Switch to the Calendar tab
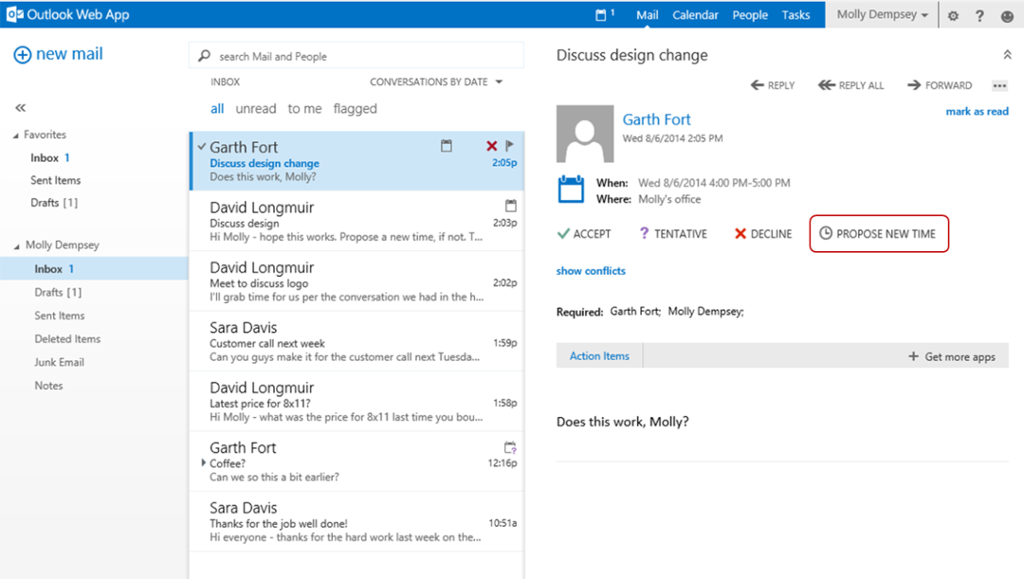1024x579 pixels. [695, 15]
